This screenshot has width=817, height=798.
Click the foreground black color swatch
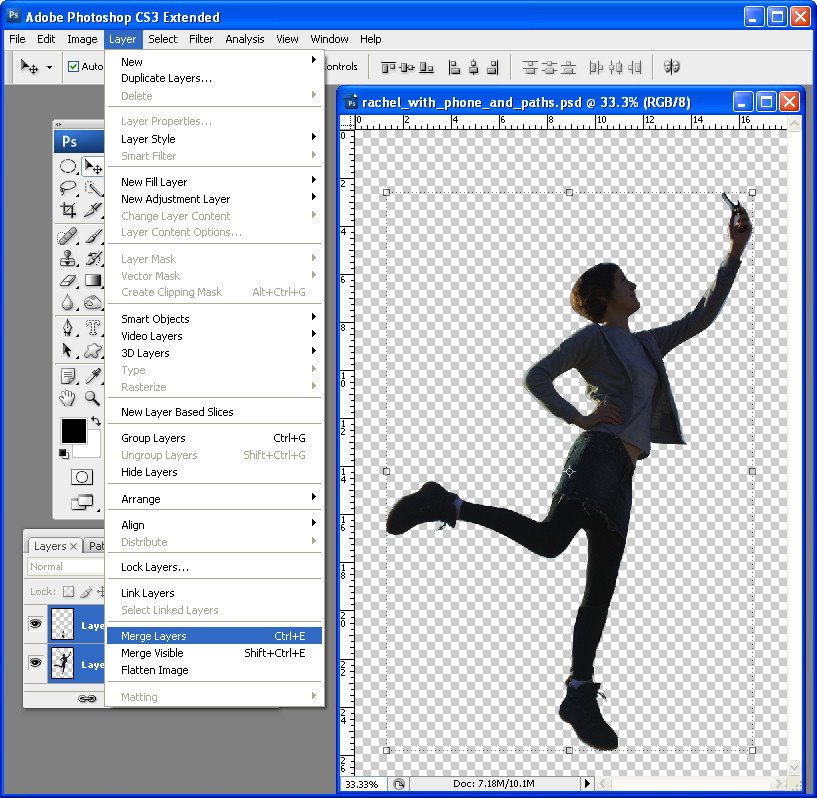(x=73, y=431)
